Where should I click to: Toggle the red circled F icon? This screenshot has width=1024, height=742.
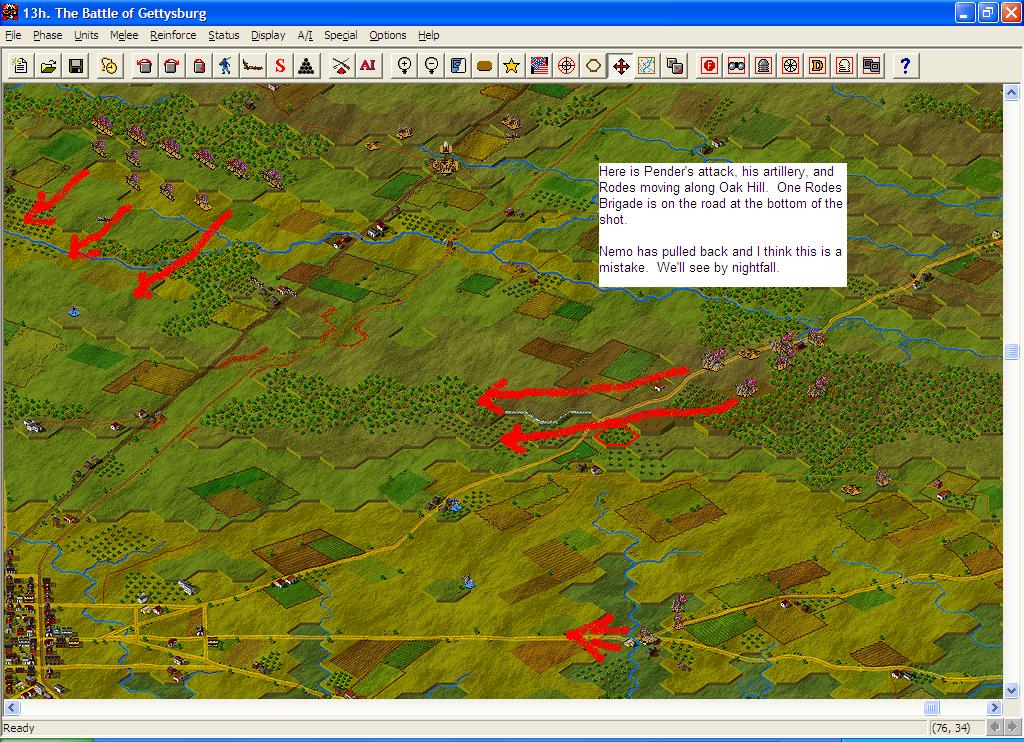pos(709,65)
